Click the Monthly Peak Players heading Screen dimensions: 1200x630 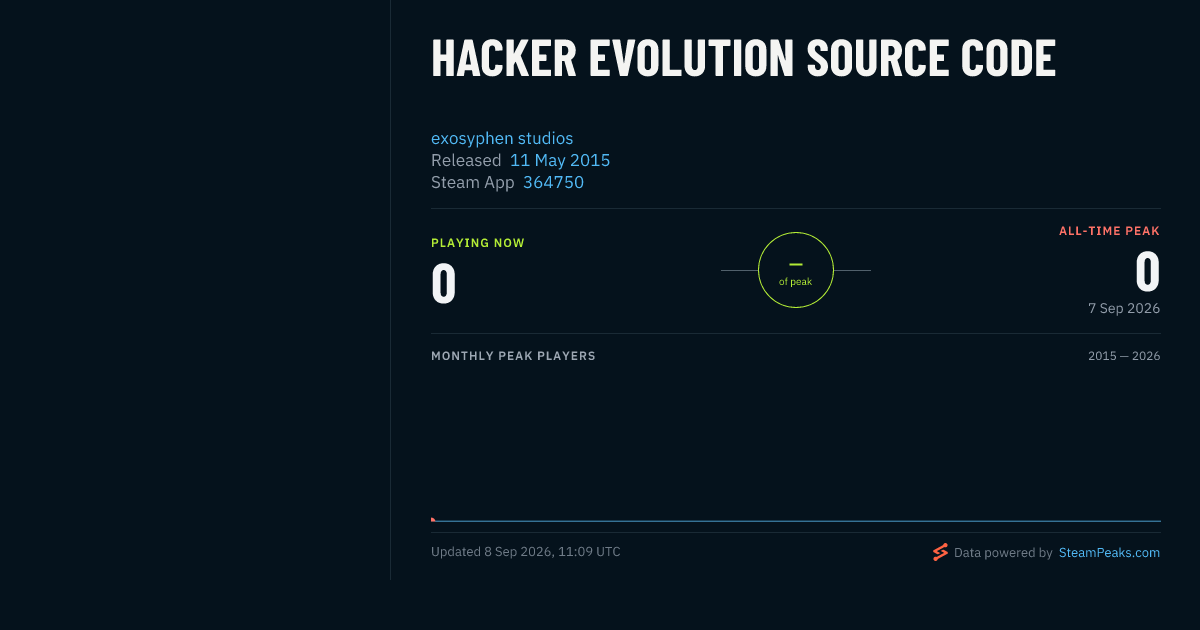point(513,356)
